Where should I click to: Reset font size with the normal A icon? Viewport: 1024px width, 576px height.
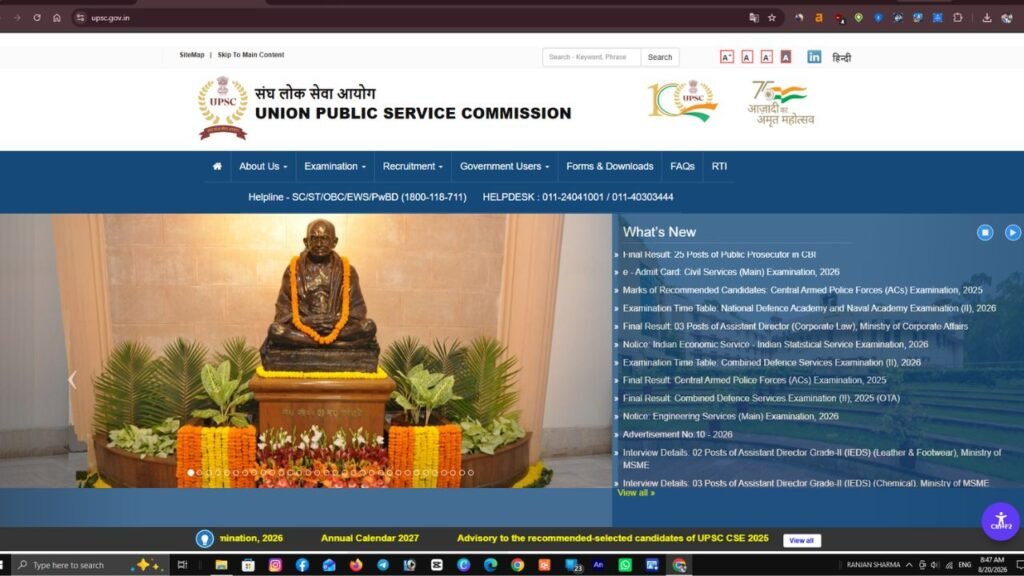pyautogui.click(x=747, y=57)
